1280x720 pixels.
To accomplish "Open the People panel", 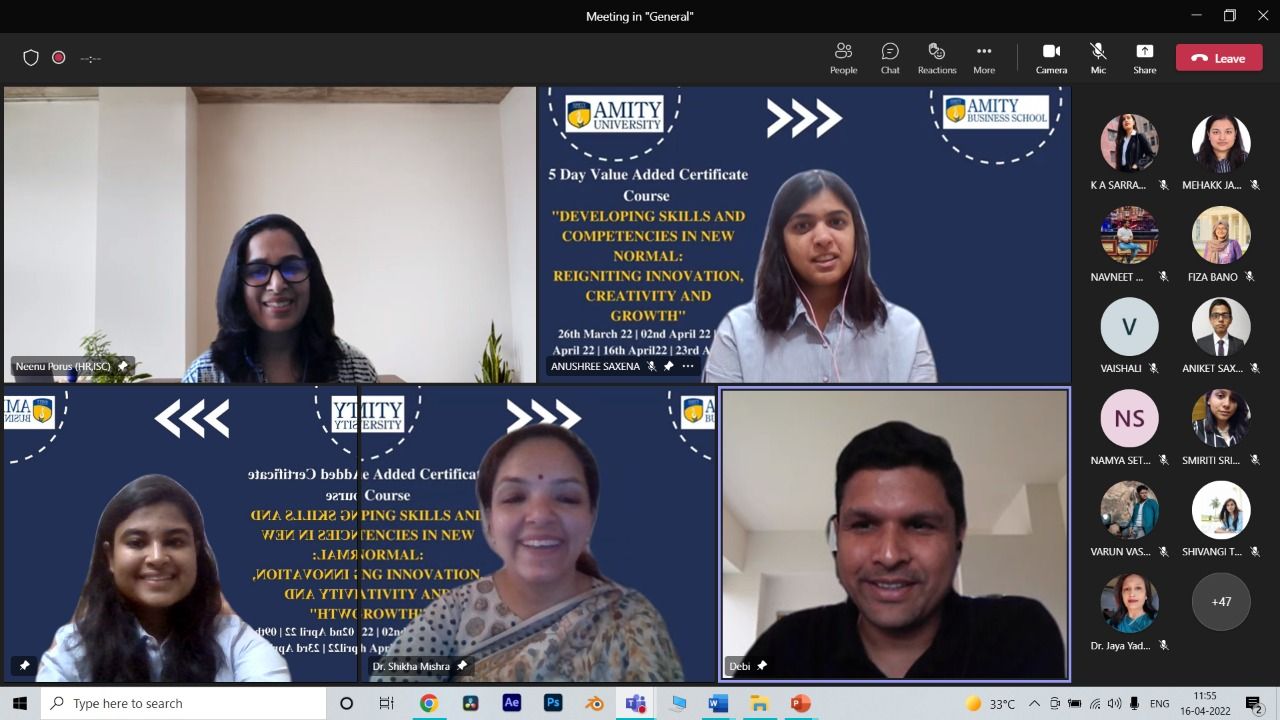I will point(843,58).
